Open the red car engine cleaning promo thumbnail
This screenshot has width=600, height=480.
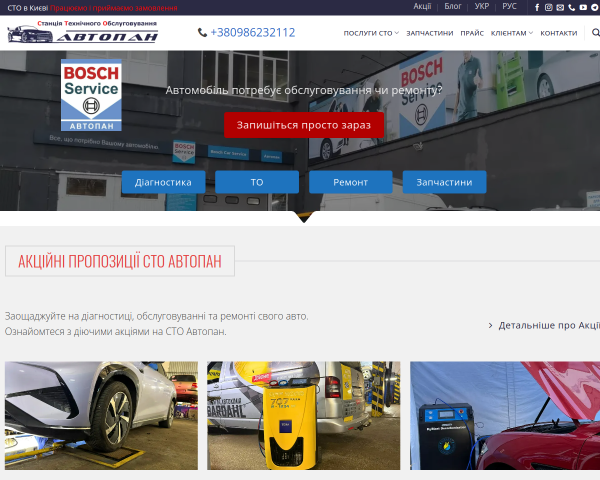[x=505, y=416]
